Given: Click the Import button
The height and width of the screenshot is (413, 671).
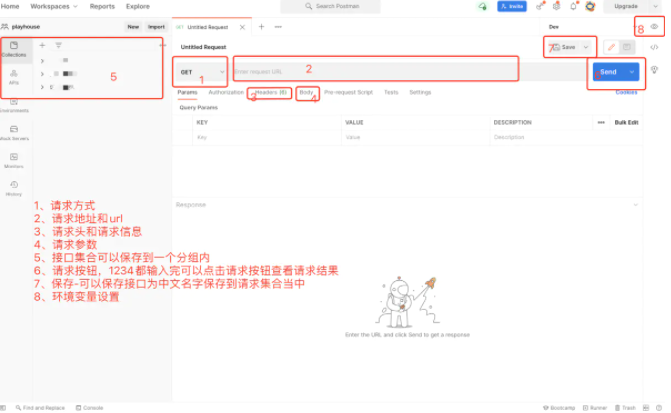Looking at the screenshot, I should (156, 27).
